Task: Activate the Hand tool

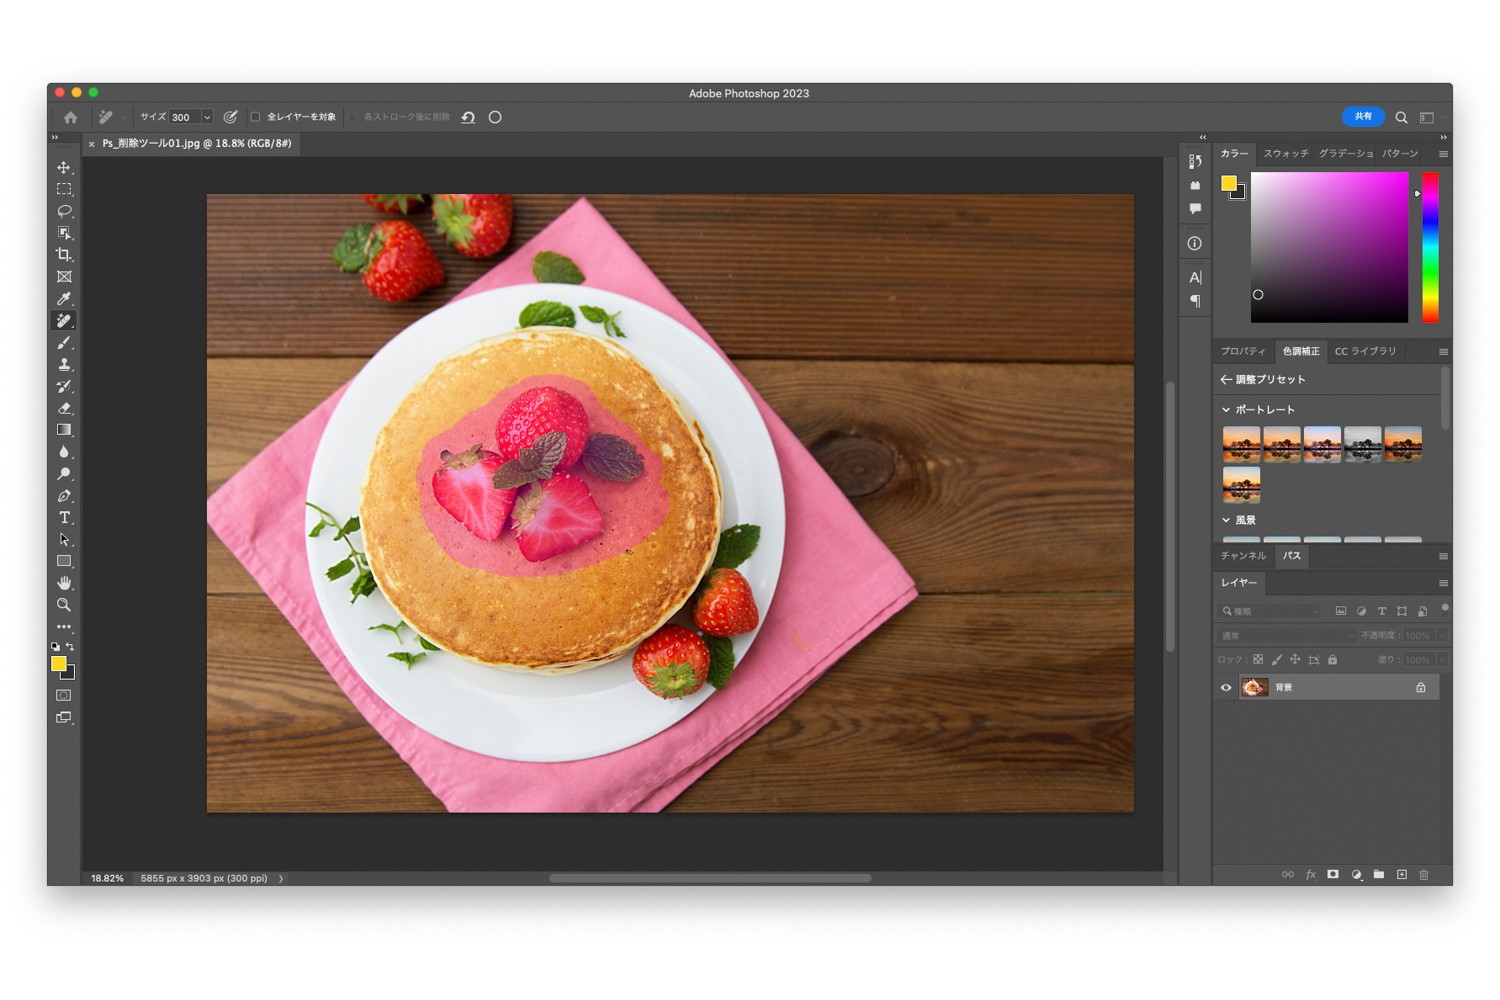Action: pos(64,583)
